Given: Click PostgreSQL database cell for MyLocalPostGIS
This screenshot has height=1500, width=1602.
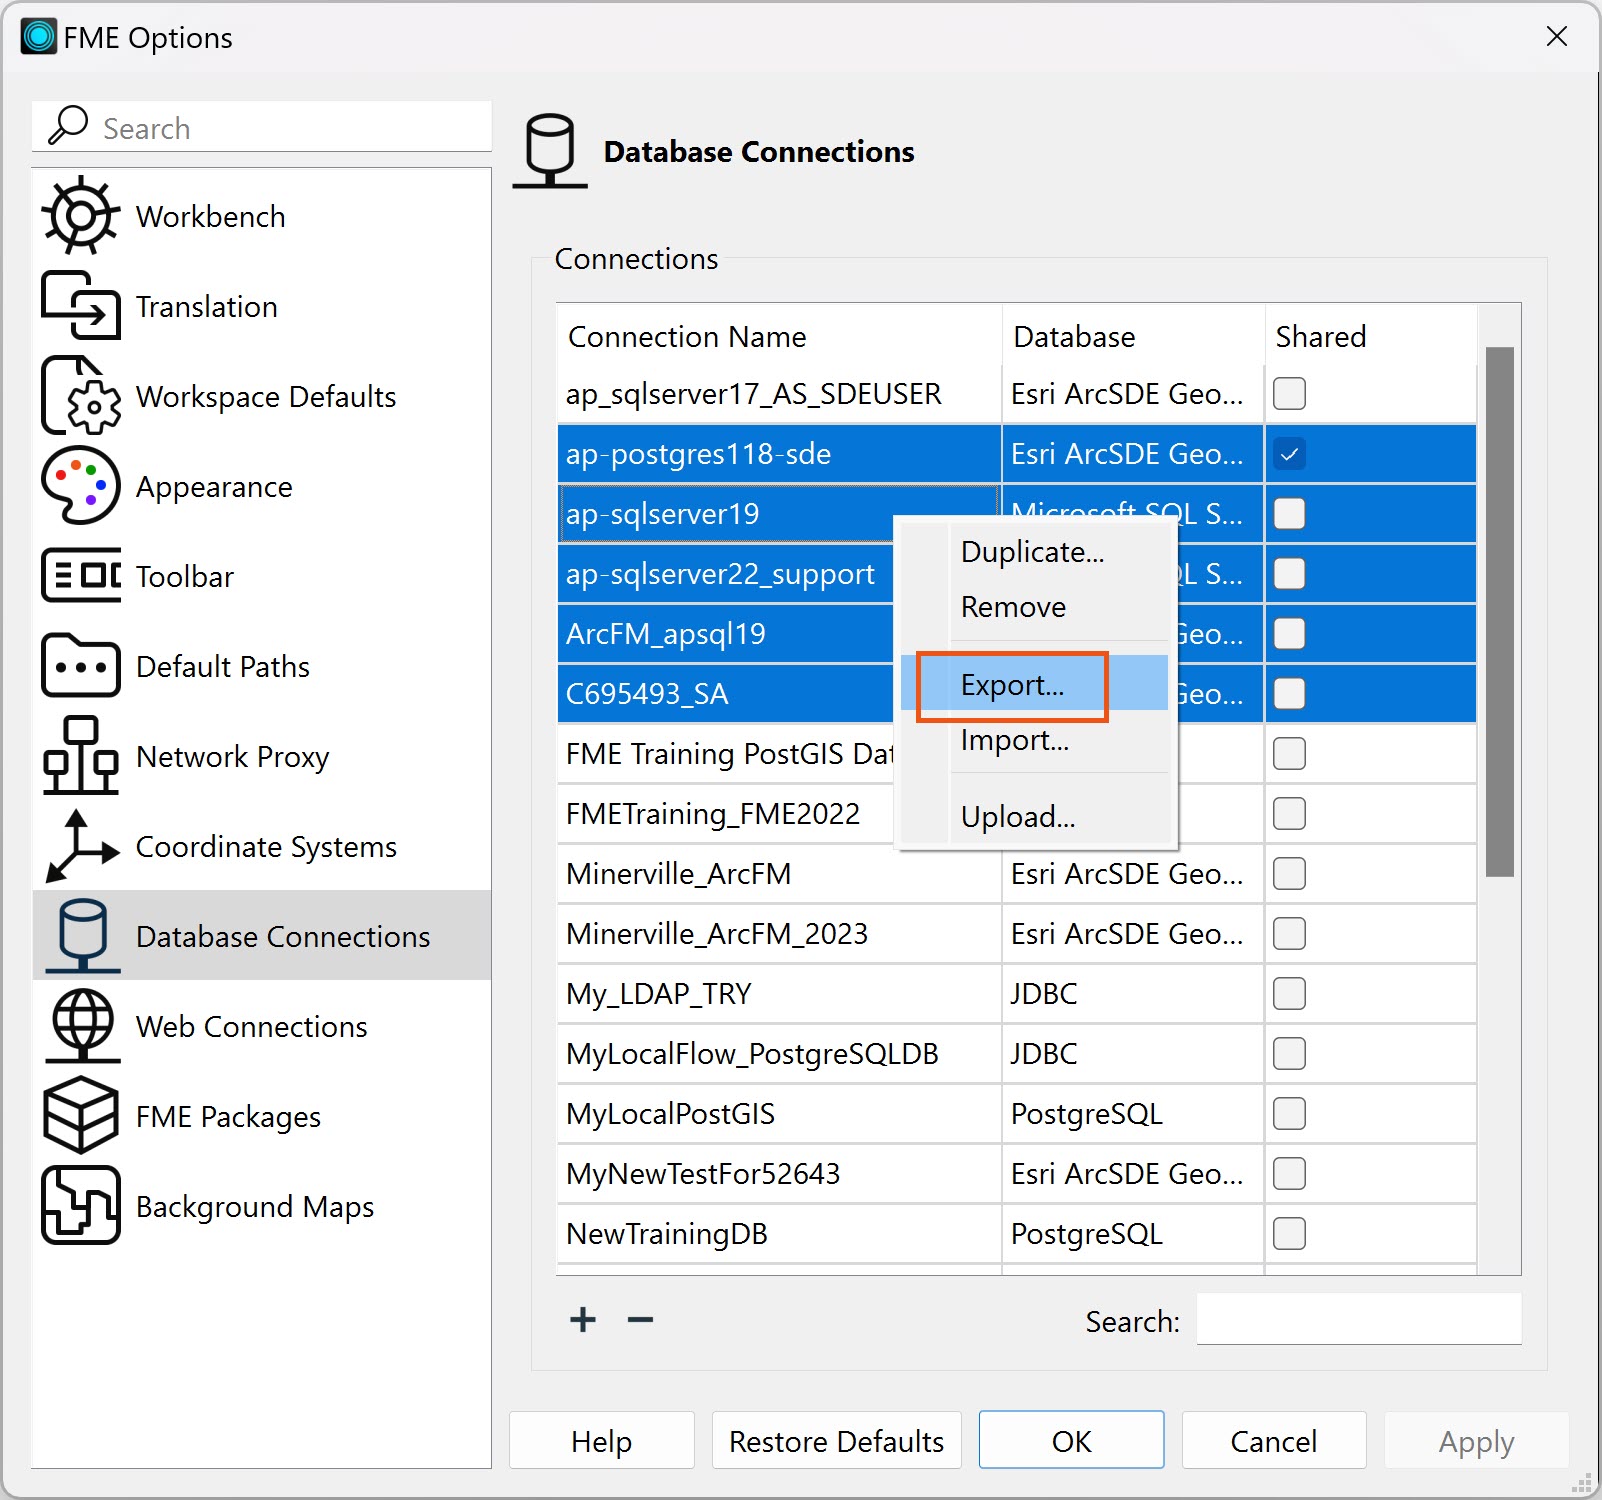Looking at the screenshot, I should click(1133, 1114).
